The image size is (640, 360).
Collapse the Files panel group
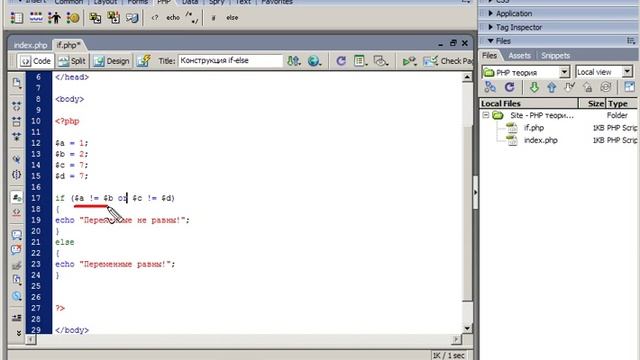click(x=491, y=41)
